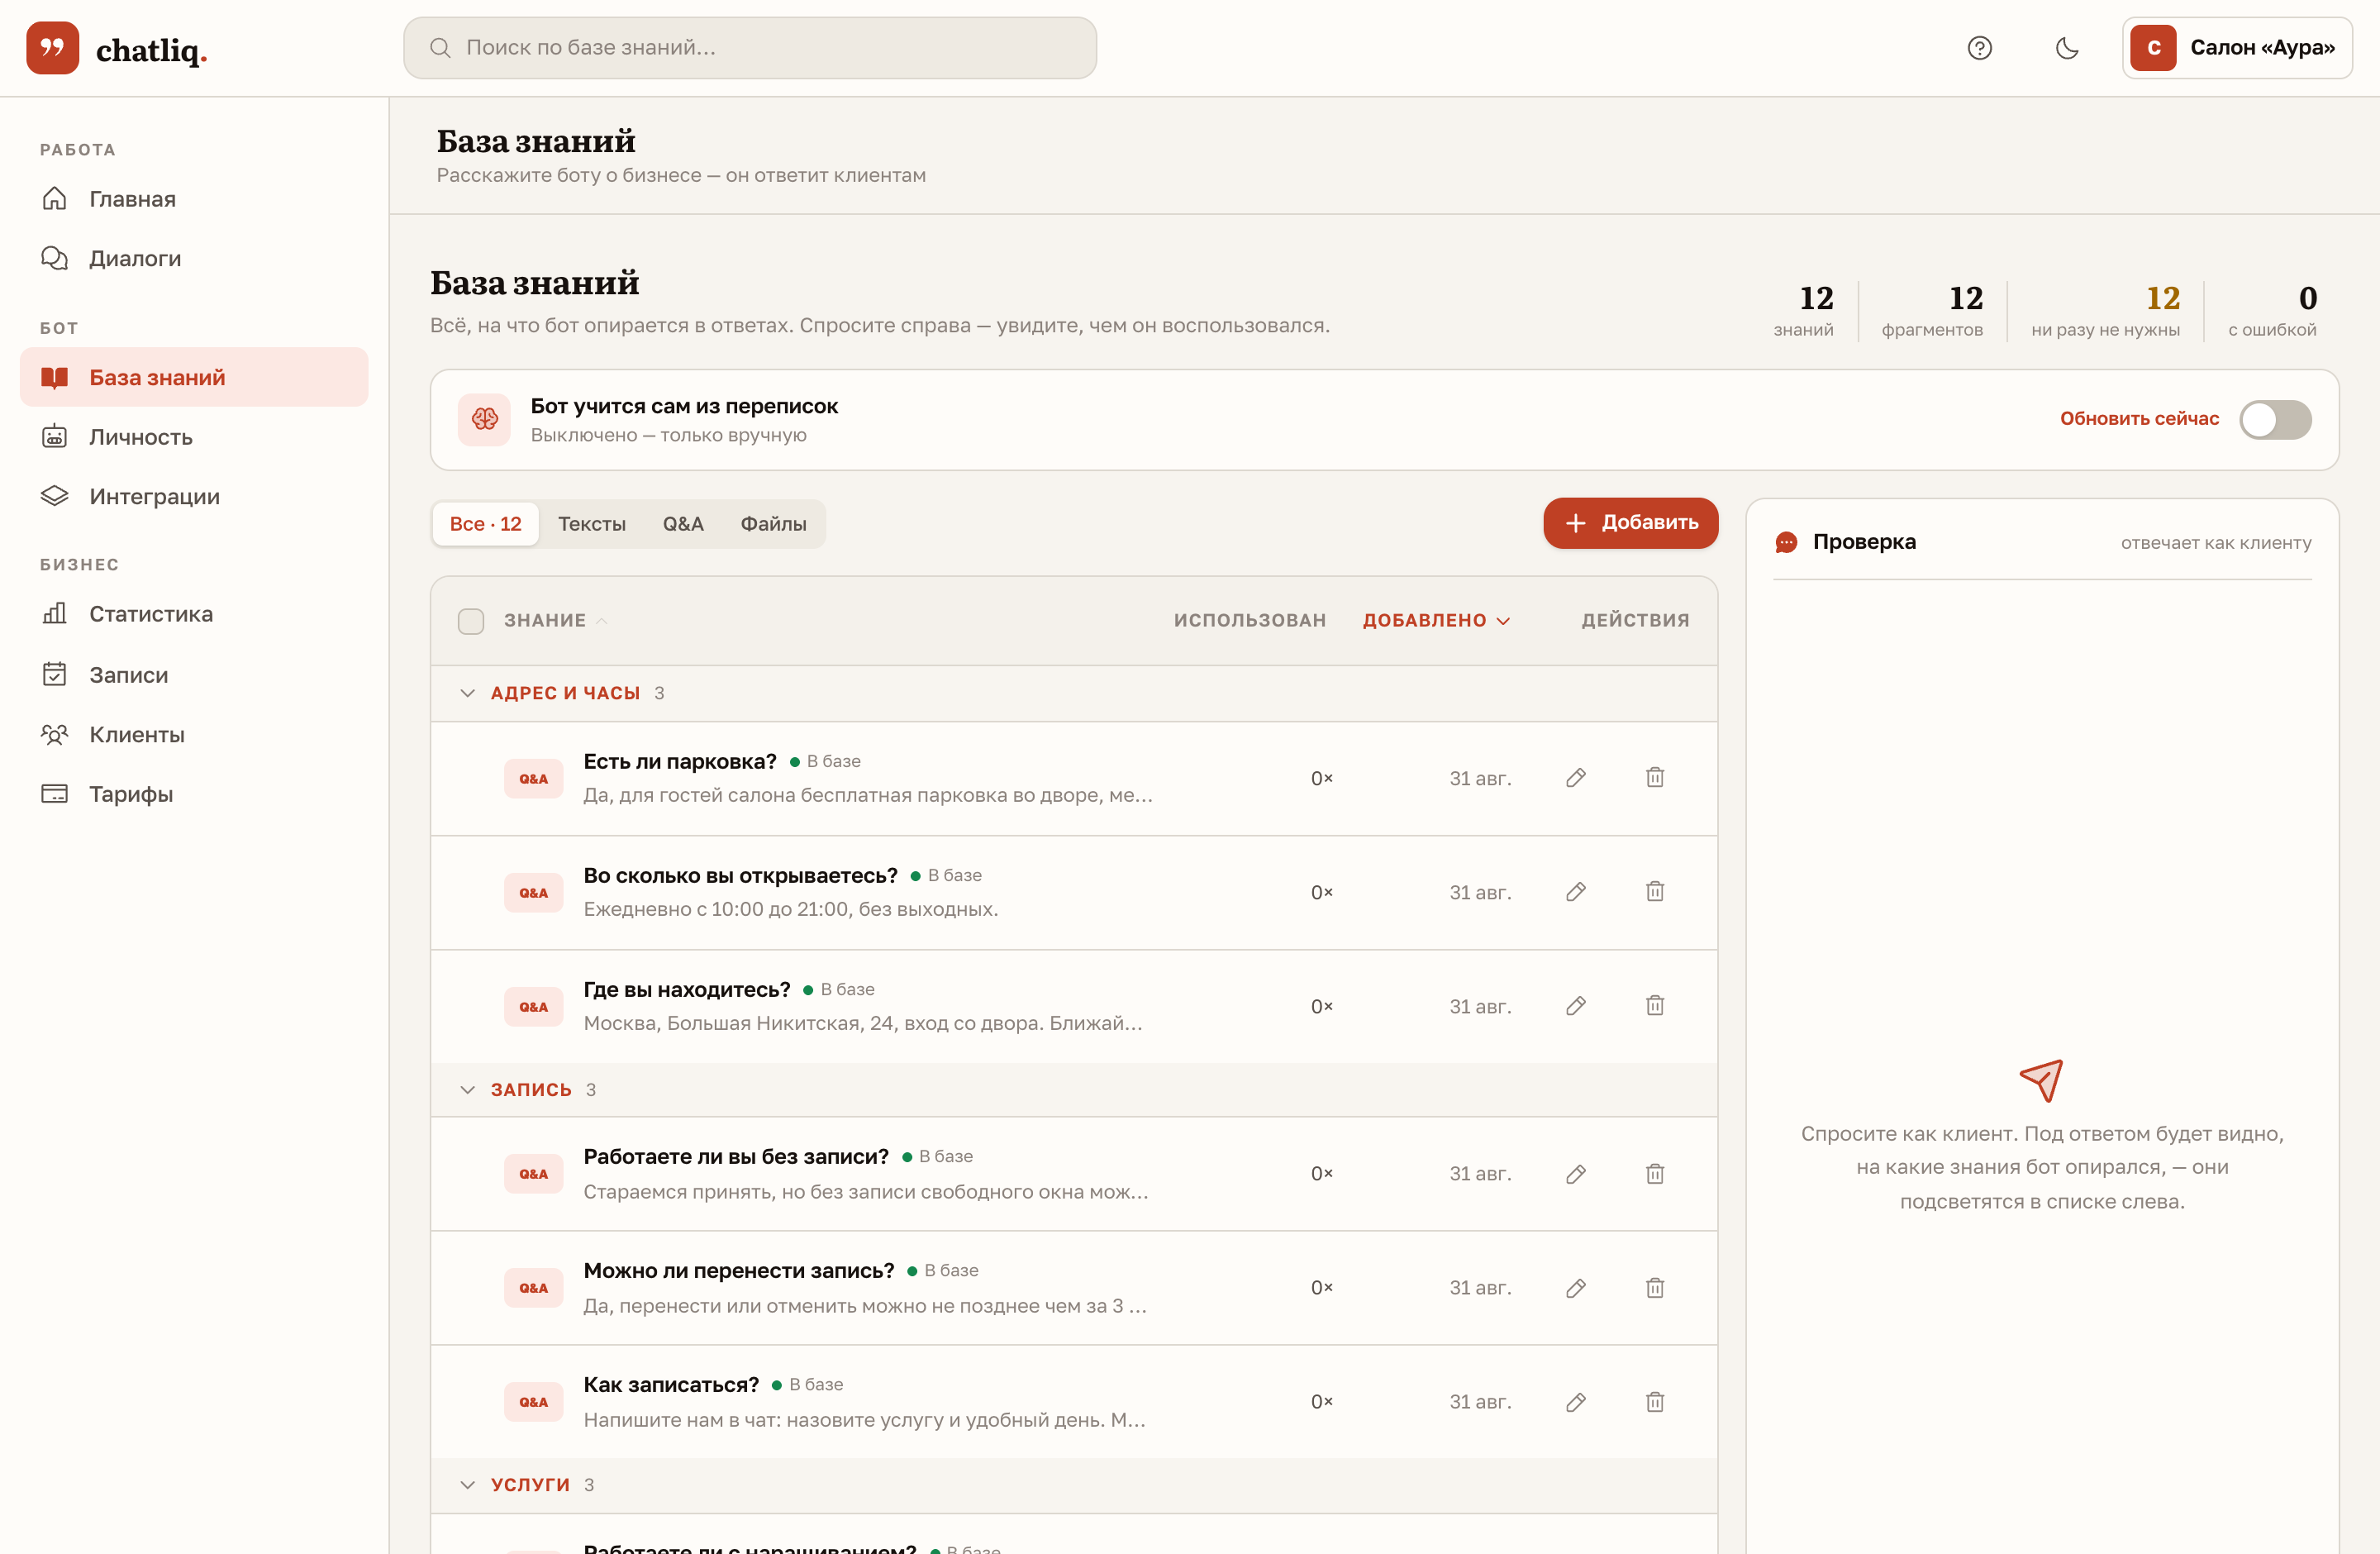
Task: Sort by the "Знание" column header
Action: click(x=555, y=621)
